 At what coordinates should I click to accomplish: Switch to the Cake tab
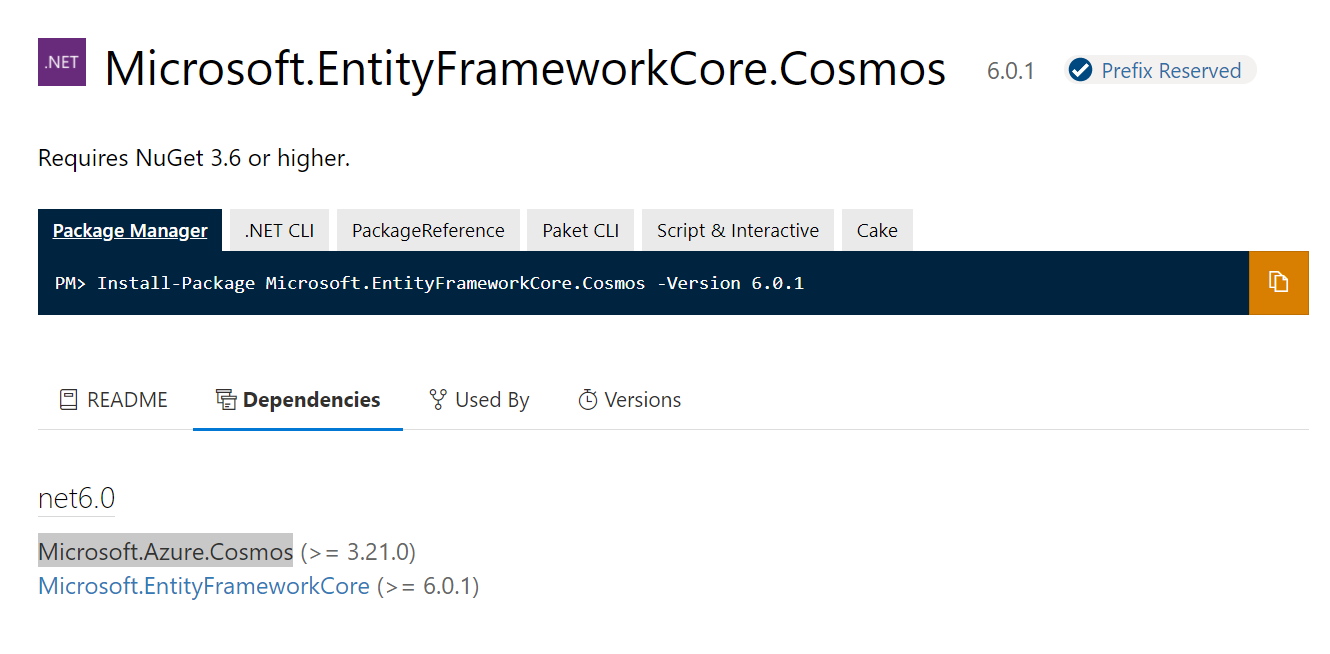coord(877,229)
